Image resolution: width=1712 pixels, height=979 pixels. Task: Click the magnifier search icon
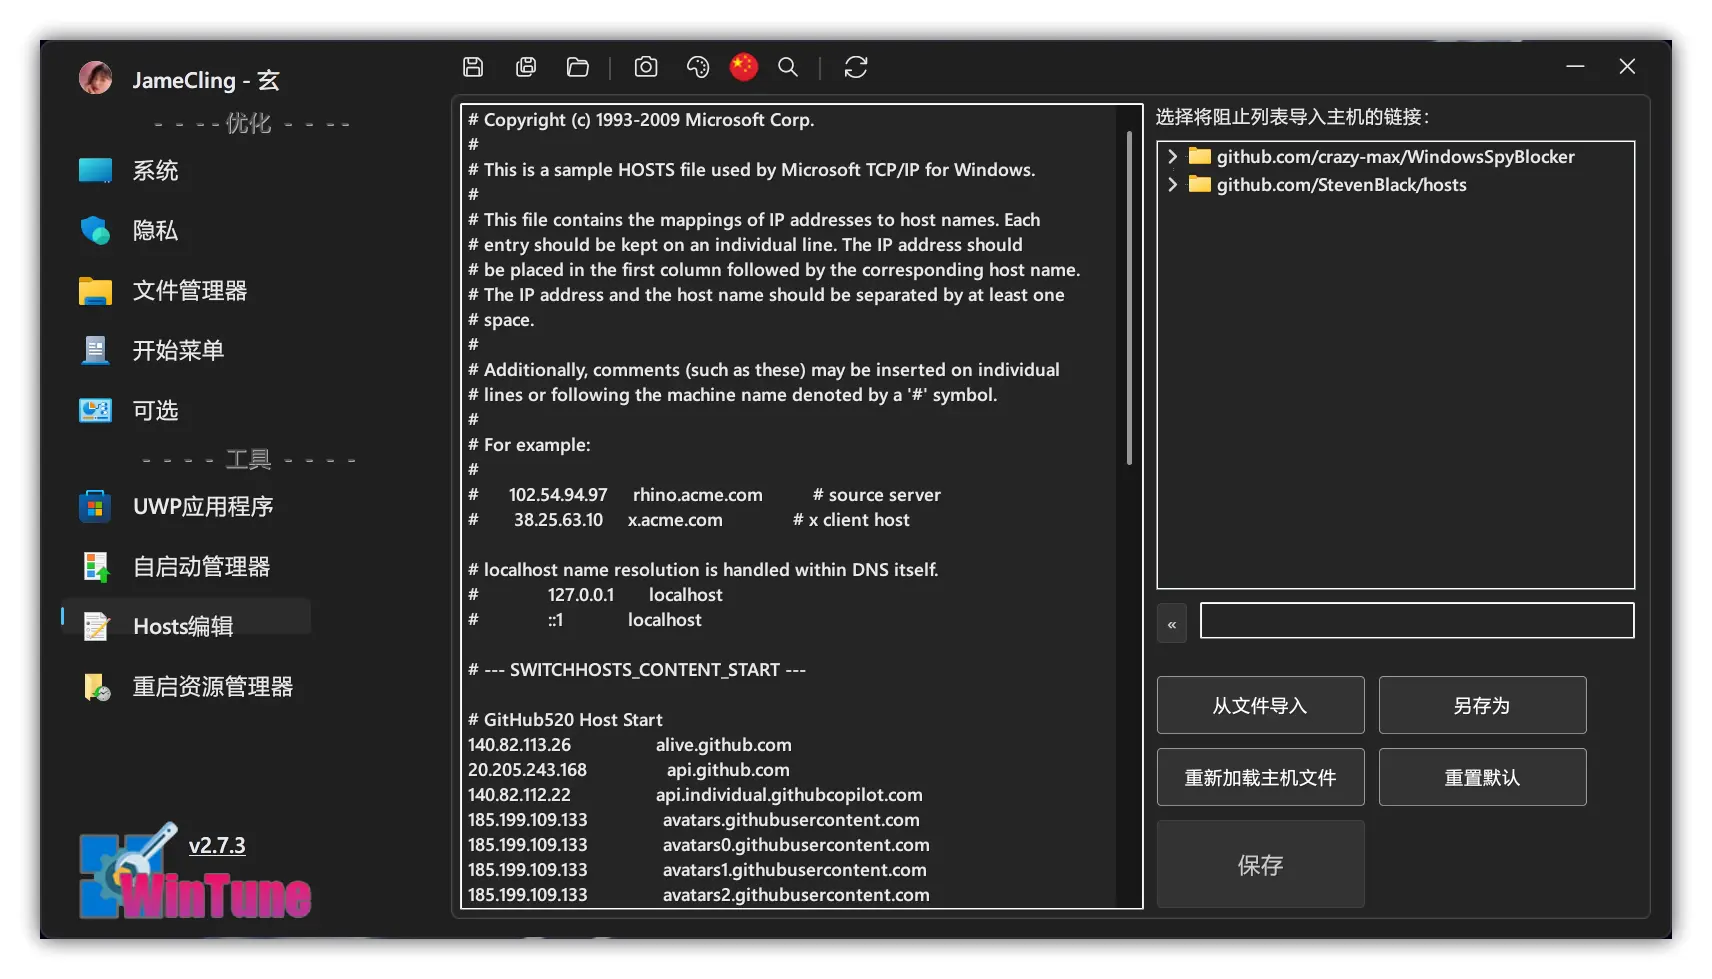(x=788, y=67)
